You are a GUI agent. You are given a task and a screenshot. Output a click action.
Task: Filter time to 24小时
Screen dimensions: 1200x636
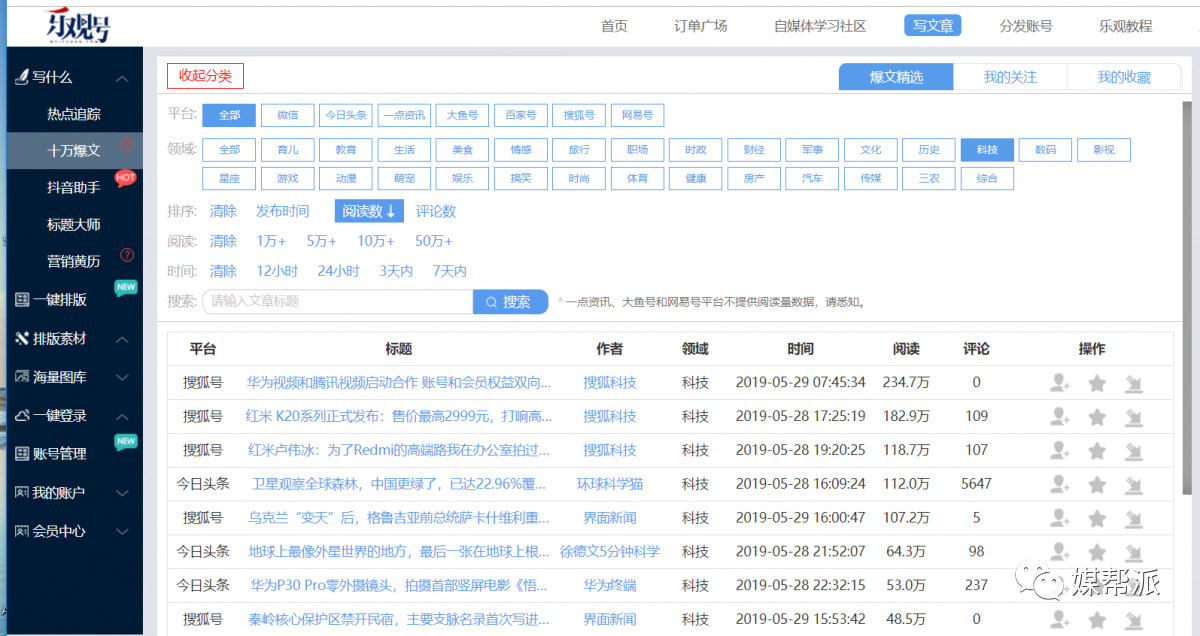click(x=339, y=271)
